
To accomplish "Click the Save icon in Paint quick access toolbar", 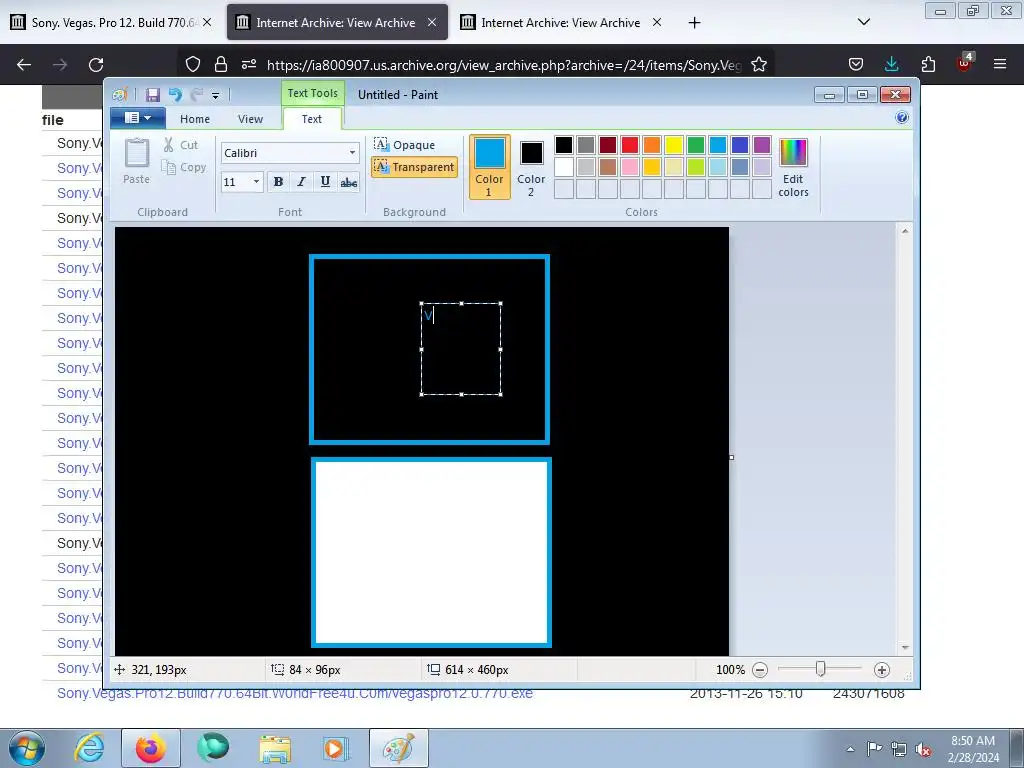I will point(153,95).
